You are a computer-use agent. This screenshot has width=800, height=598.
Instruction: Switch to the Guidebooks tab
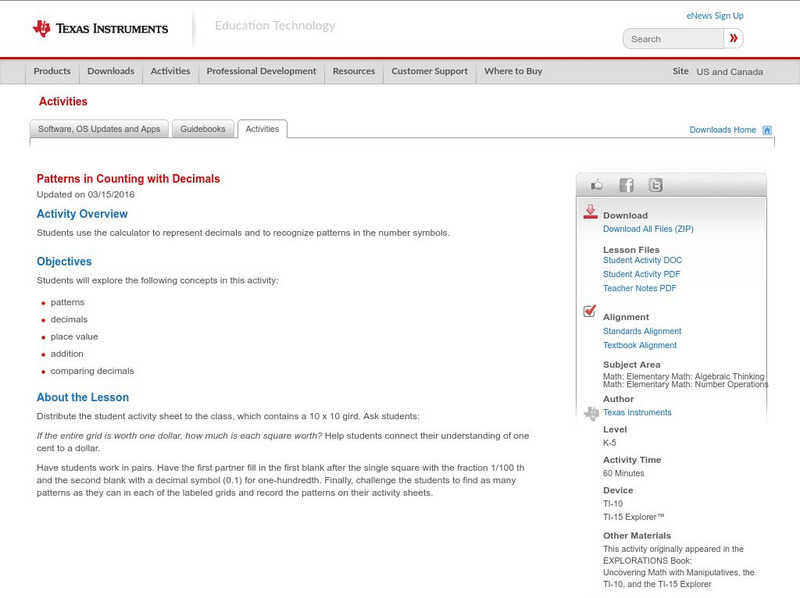click(x=203, y=128)
